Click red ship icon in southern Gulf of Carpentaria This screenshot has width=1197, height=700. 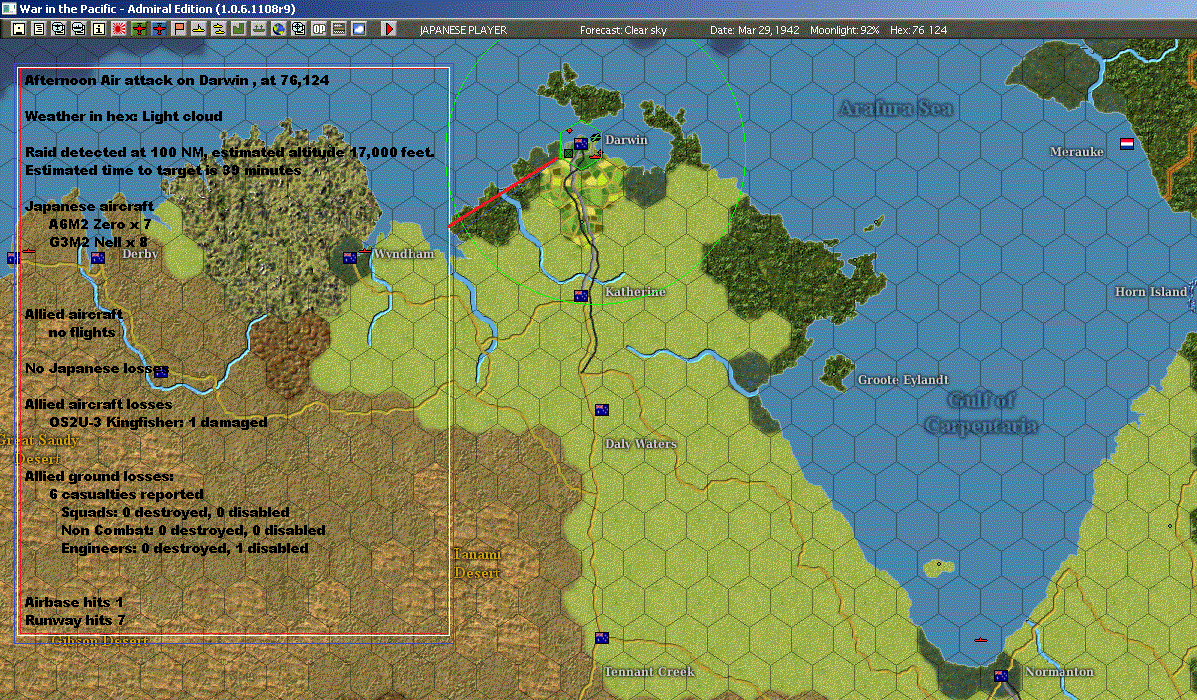click(x=981, y=639)
